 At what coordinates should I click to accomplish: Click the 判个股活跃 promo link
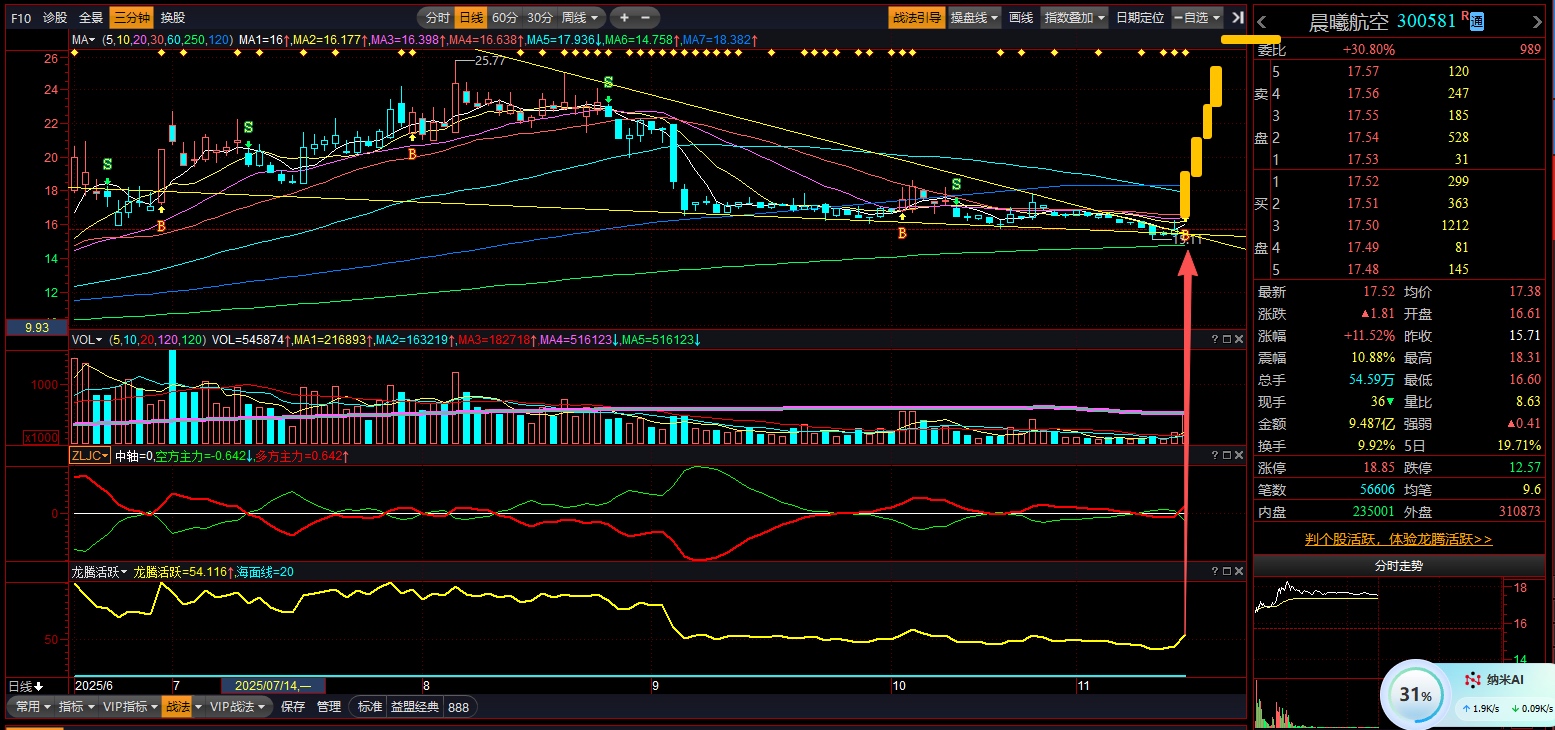coord(1398,539)
